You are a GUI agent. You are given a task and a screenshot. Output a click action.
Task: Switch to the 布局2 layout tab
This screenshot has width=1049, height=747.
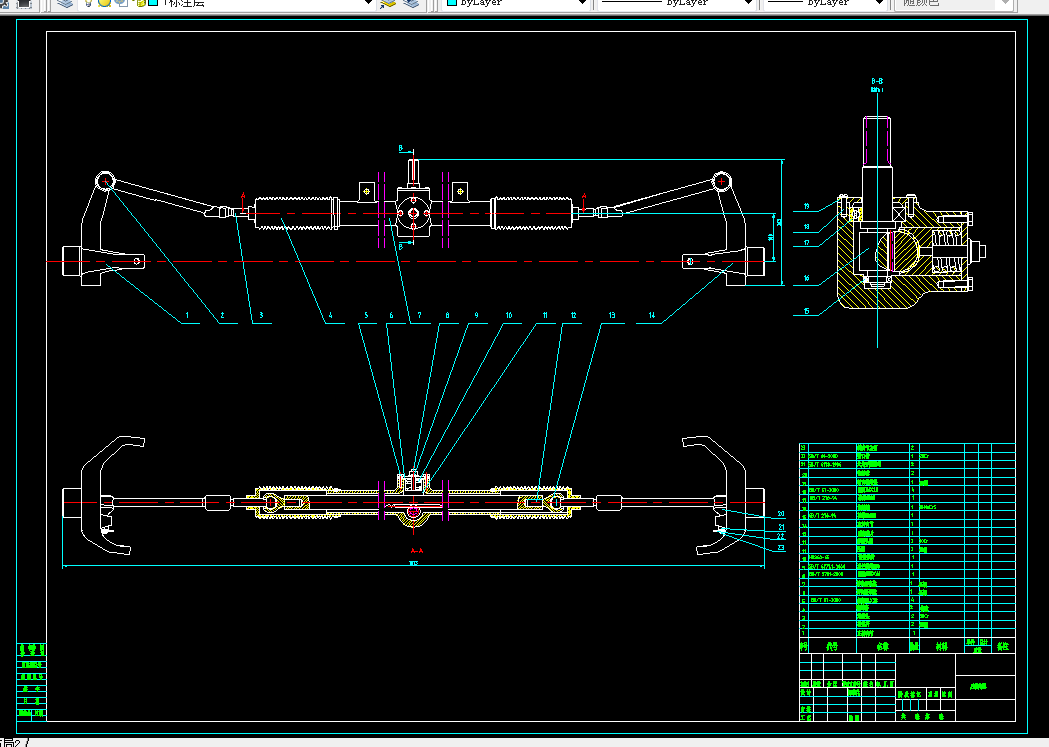(12, 742)
